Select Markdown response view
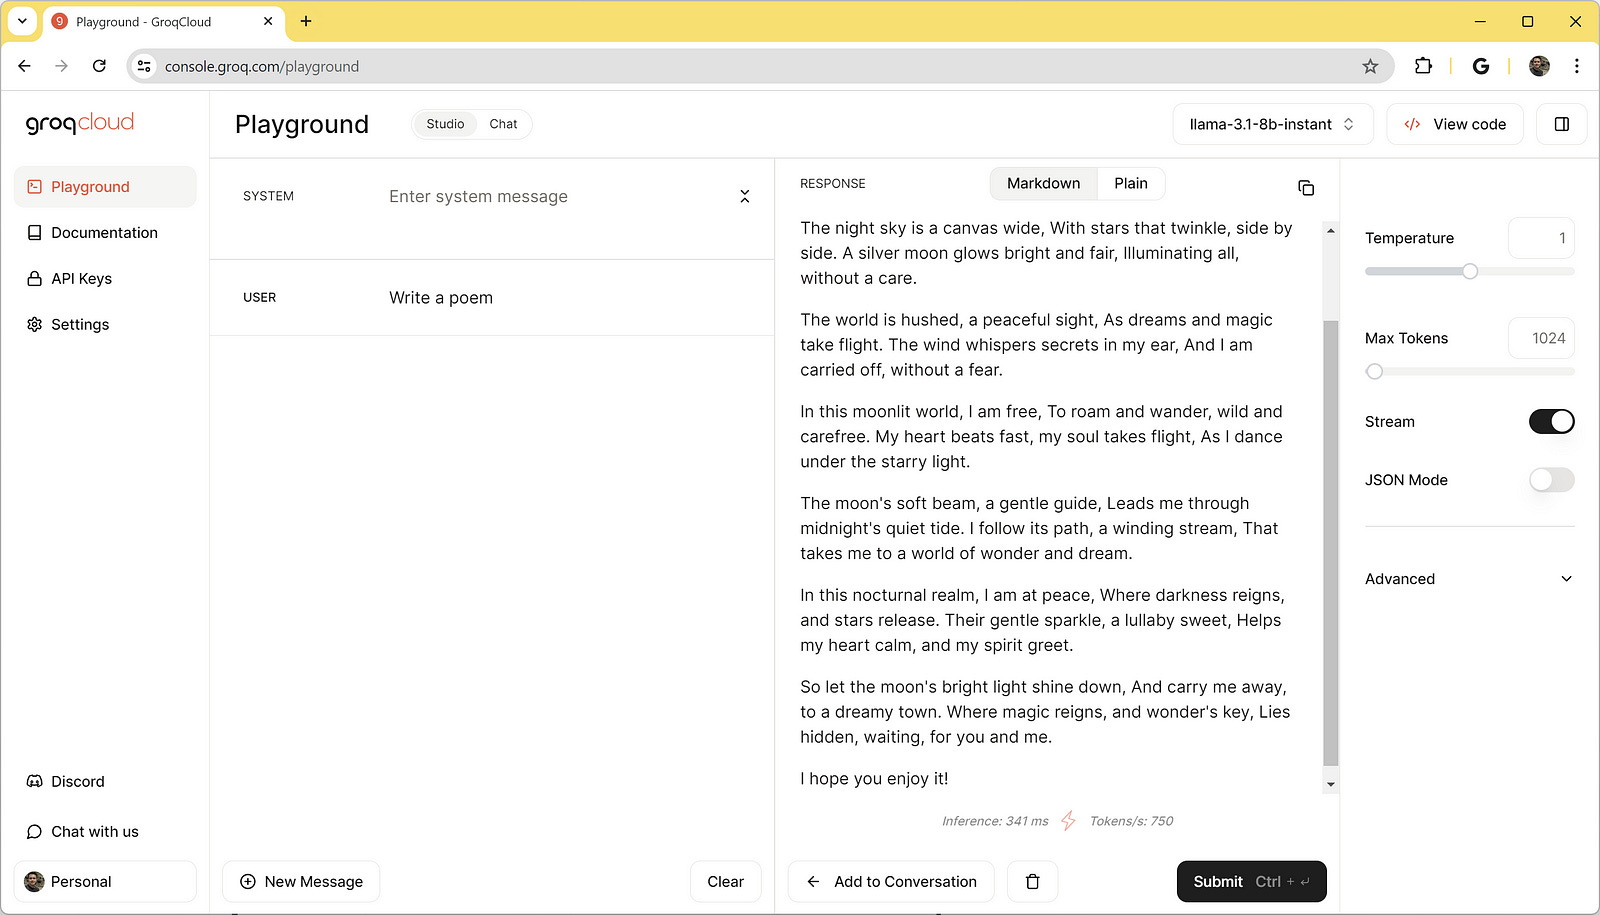1600x915 pixels. tap(1044, 184)
